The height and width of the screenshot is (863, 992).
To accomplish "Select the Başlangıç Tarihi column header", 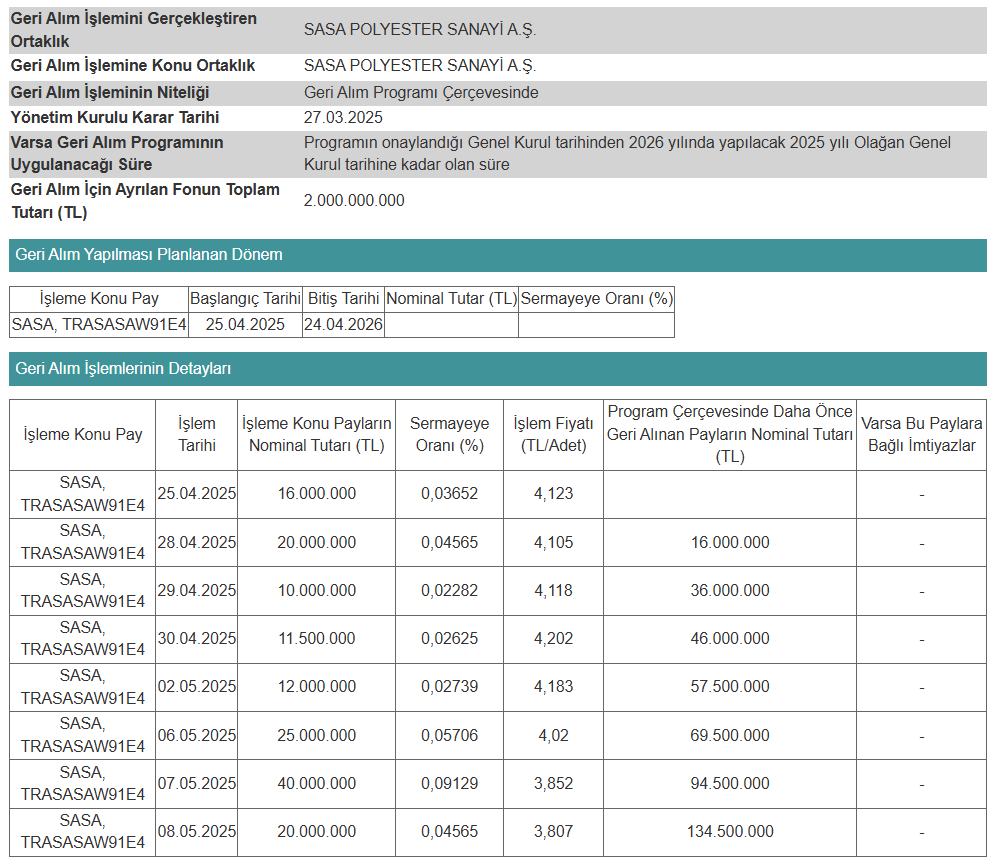I will (x=245, y=299).
